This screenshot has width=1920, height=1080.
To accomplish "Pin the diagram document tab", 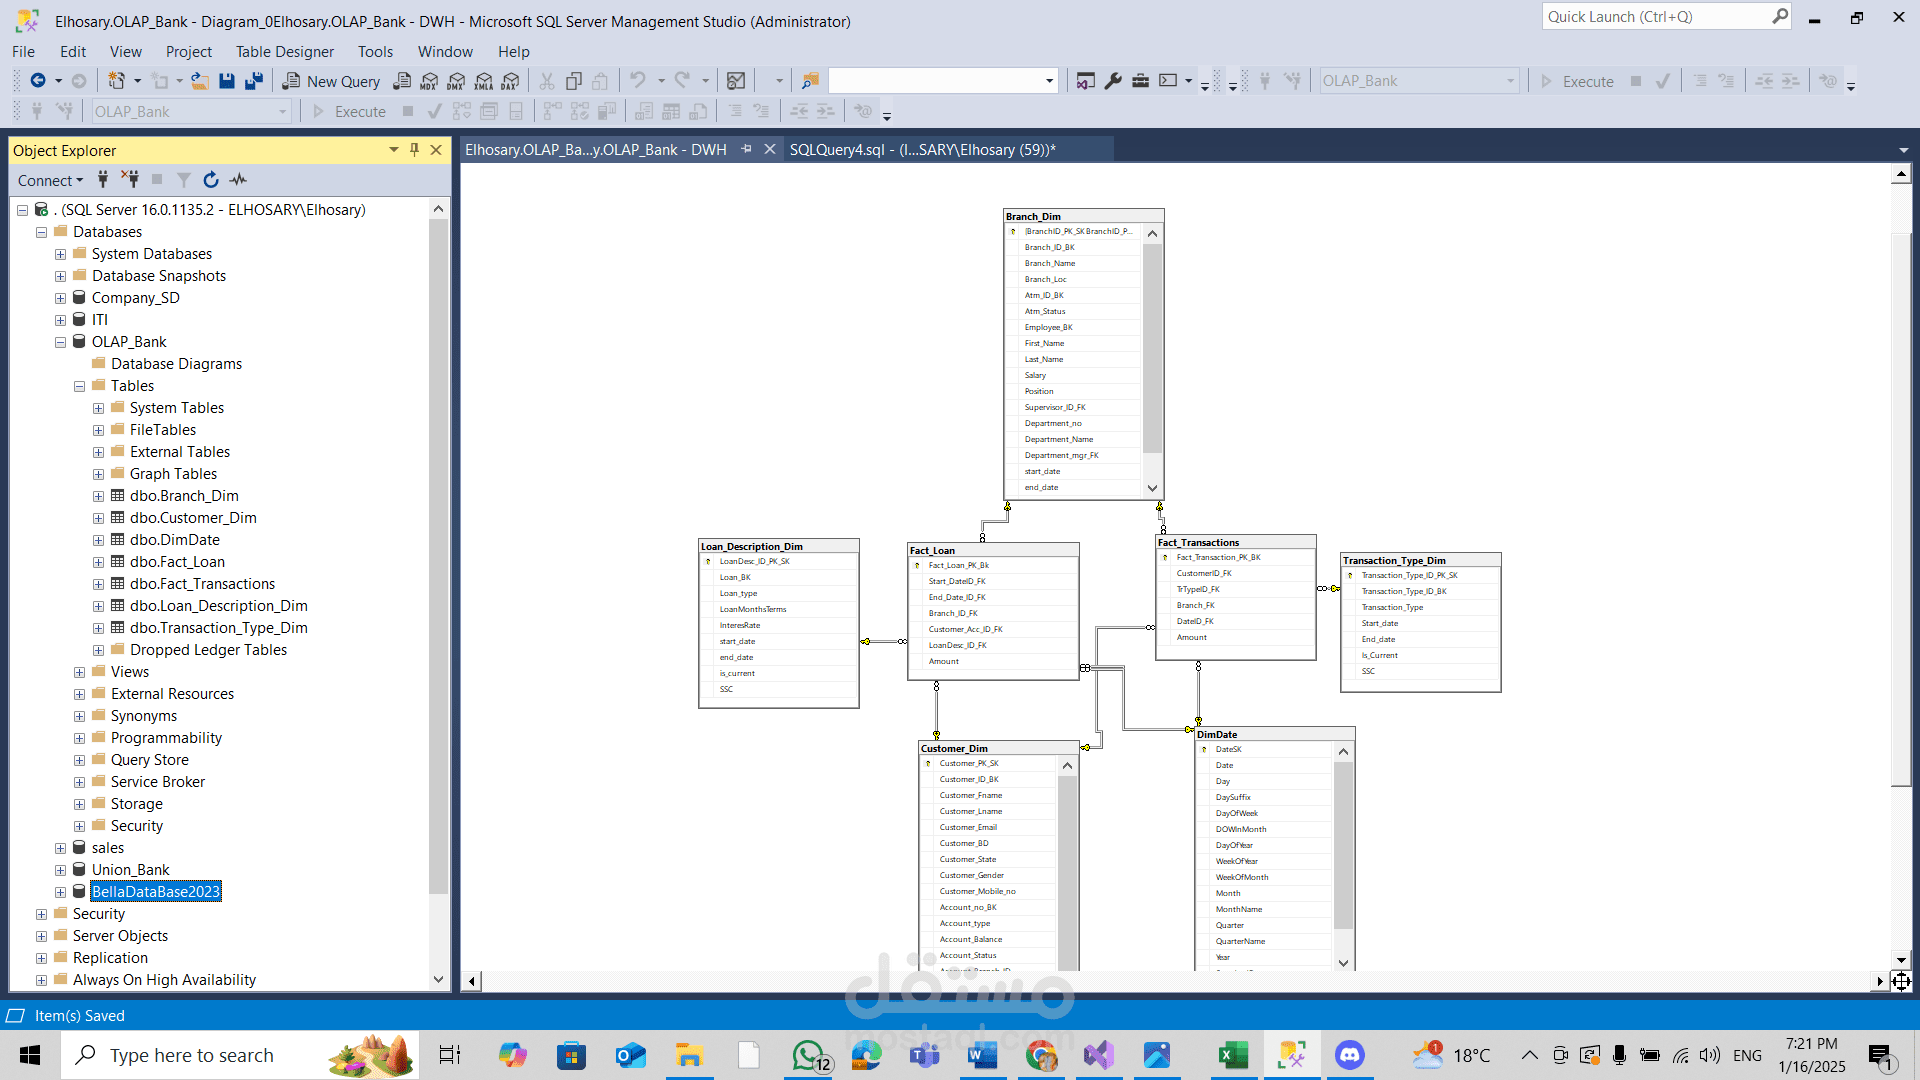I will click(x=746, y=149).
